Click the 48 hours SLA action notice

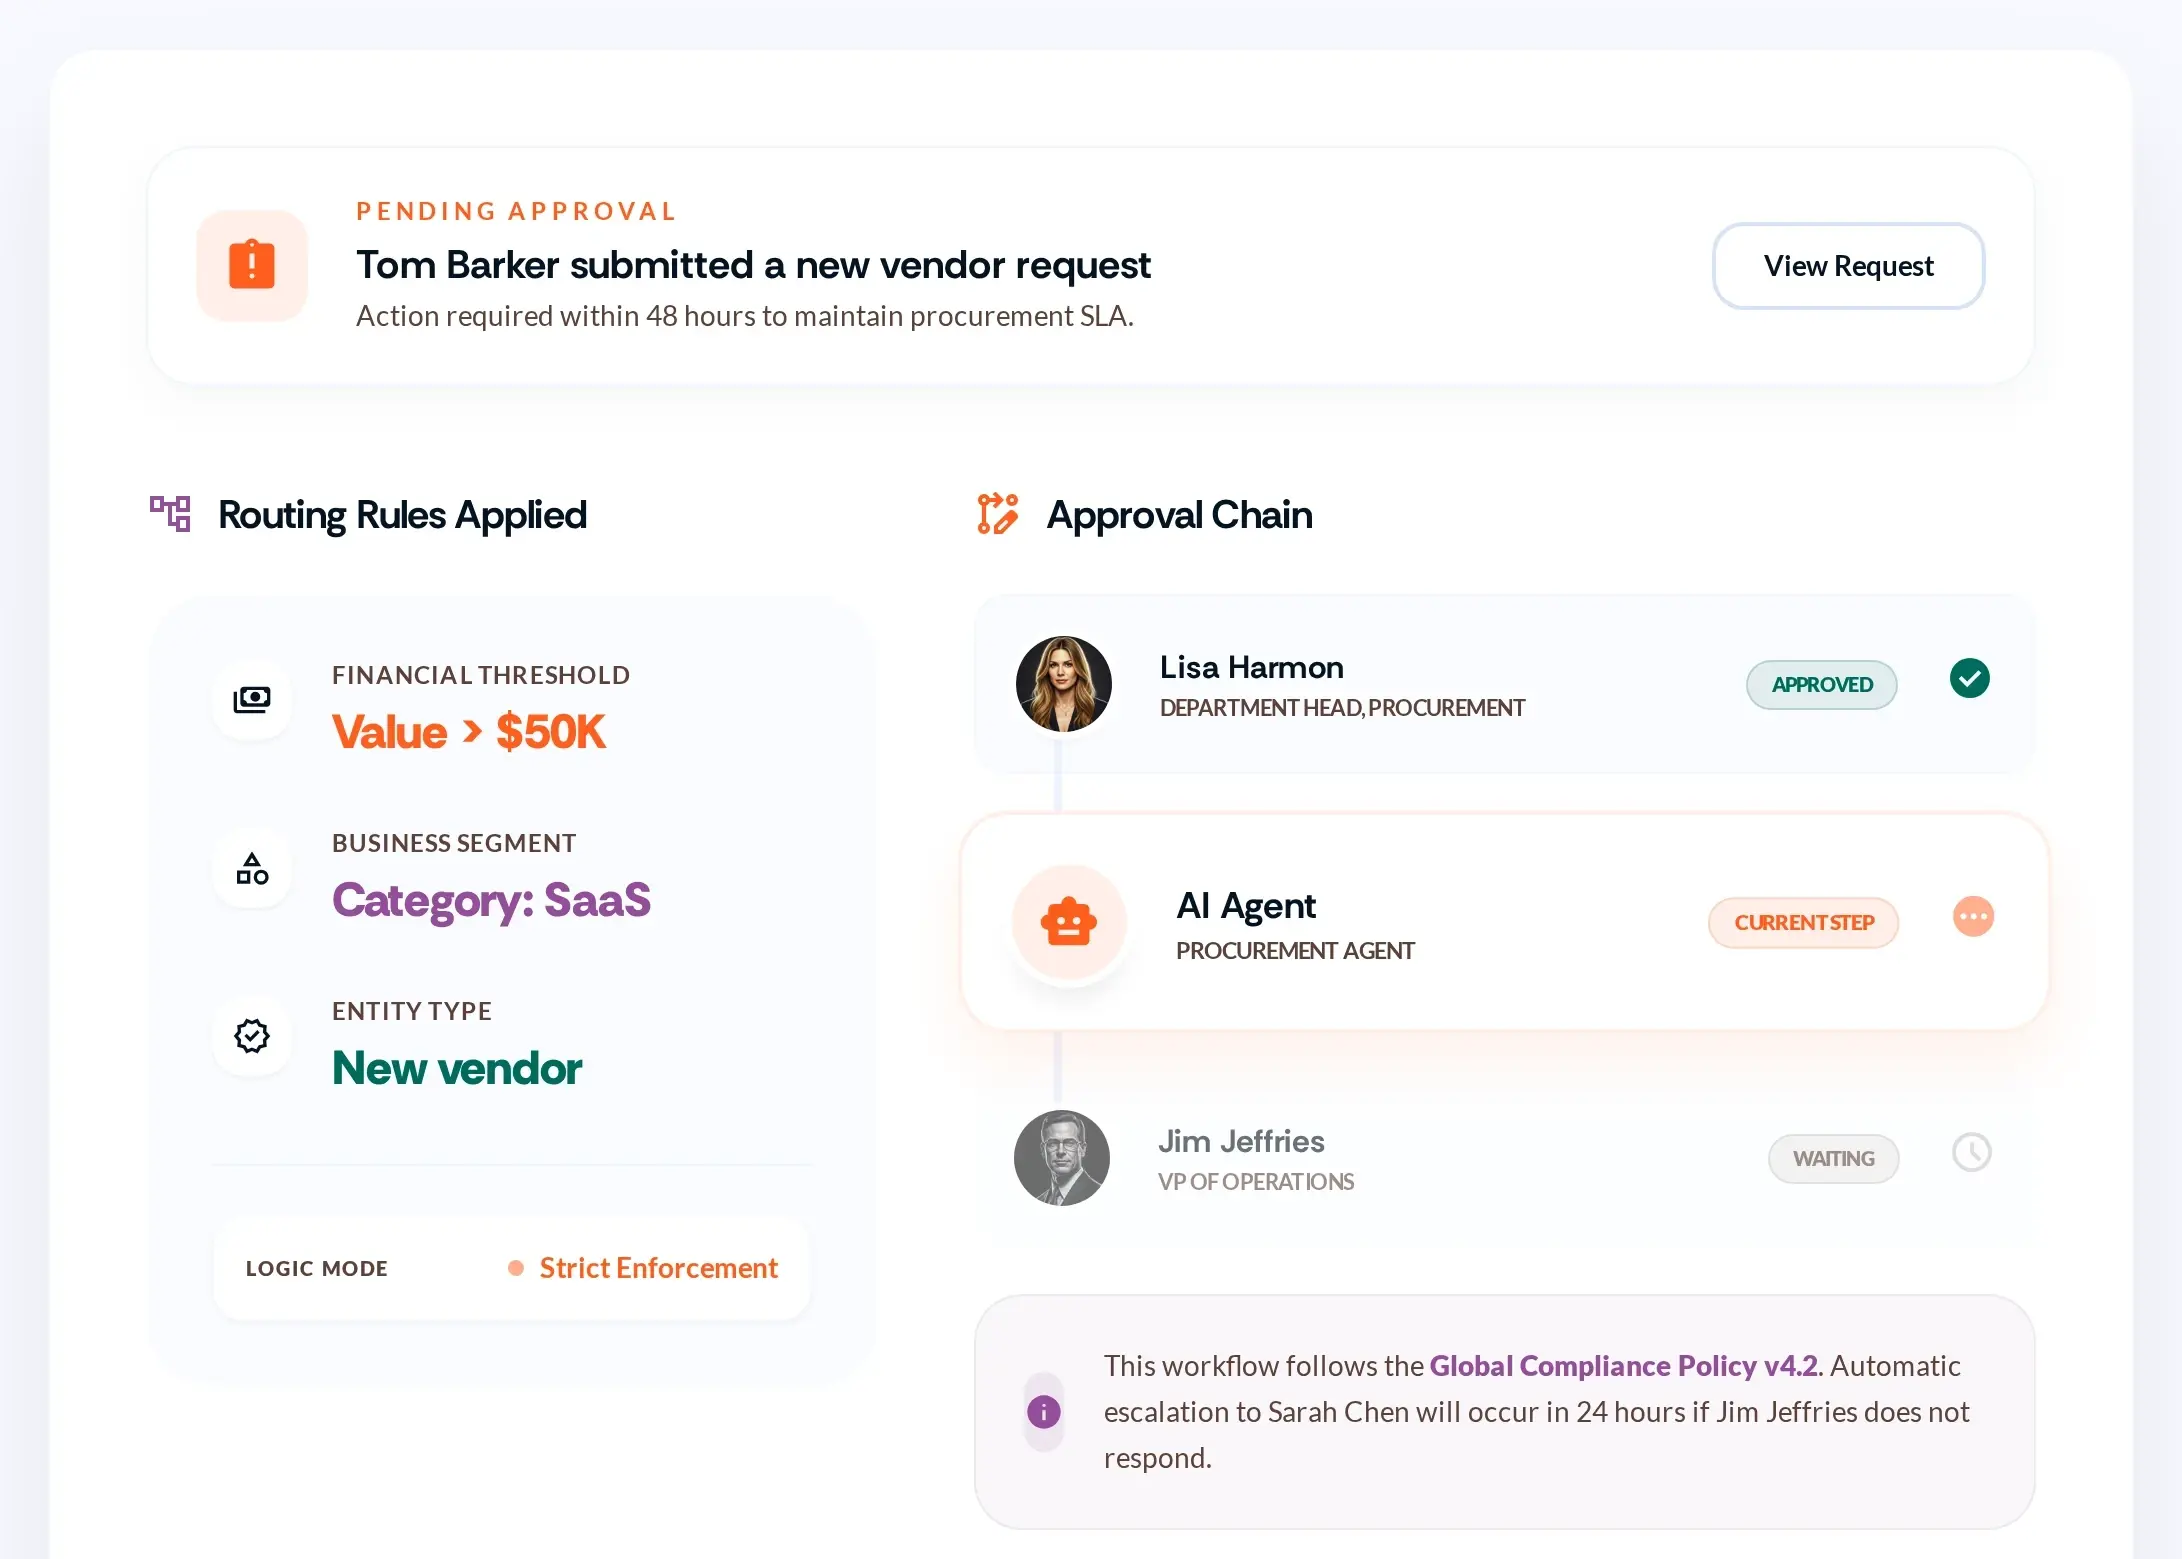(x=745, y=316)
